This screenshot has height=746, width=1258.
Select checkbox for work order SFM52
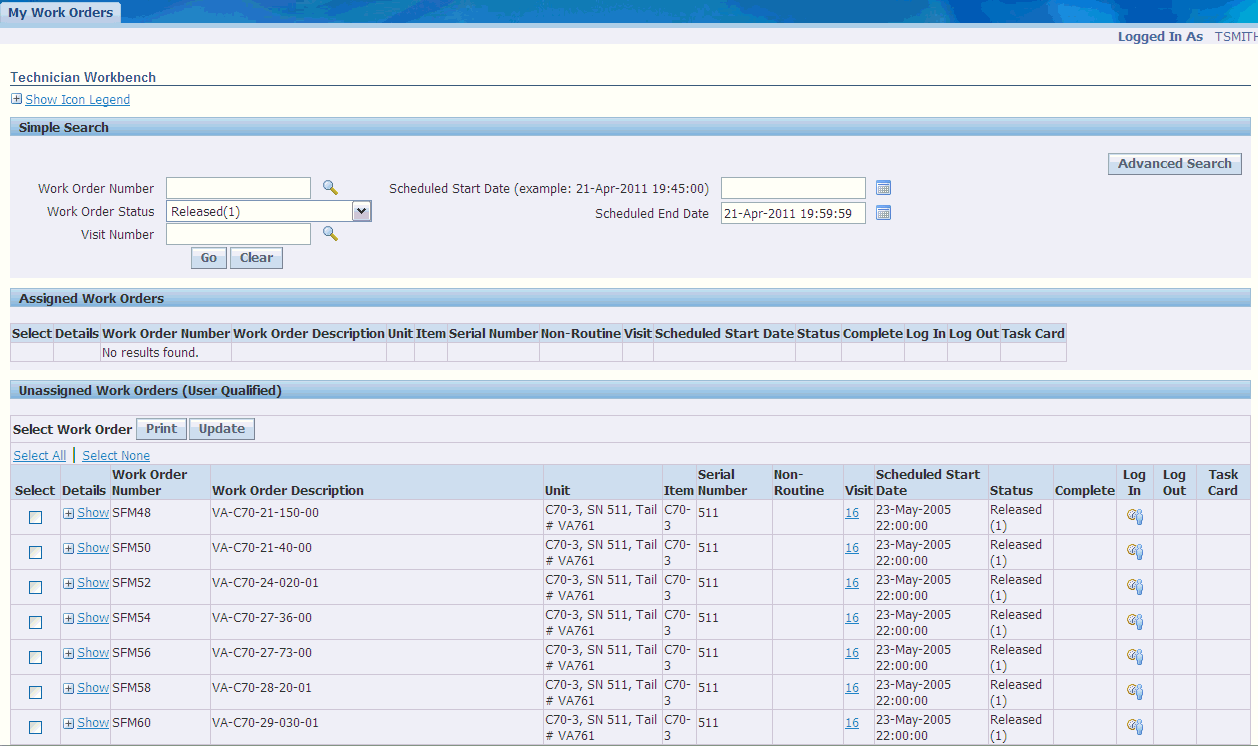pos(36,587)
